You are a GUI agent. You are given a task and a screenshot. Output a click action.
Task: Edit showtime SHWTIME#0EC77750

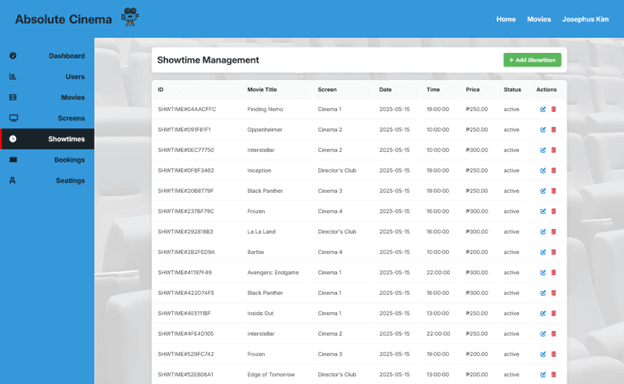(x=543, y=150)
